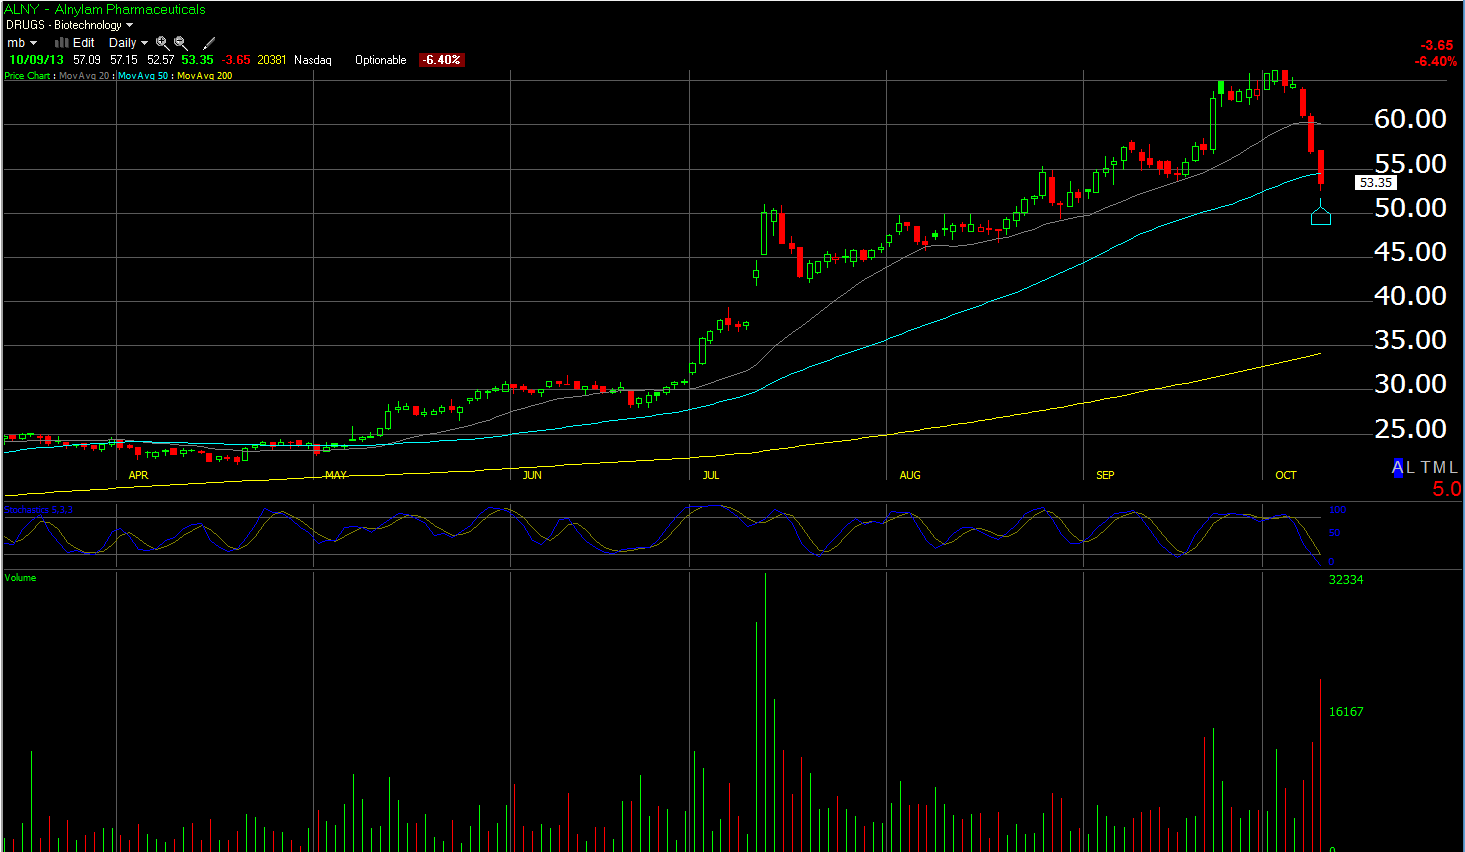Click the open price 57.09
Viewport: 1465px width, 852px height.
click(x=87, y=60)
